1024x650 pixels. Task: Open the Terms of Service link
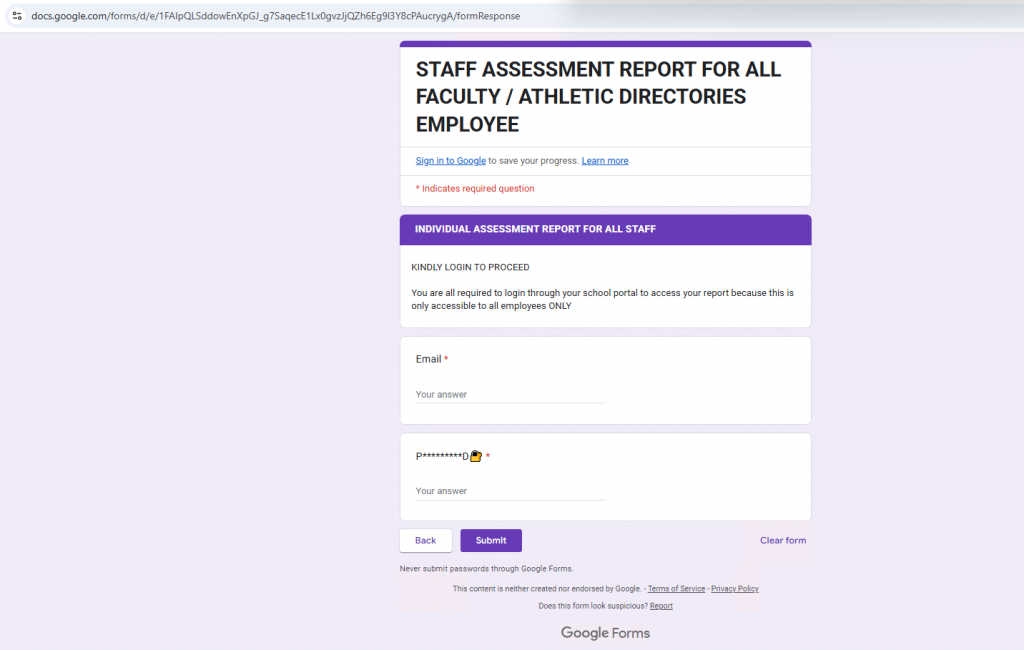coord(676,589)
